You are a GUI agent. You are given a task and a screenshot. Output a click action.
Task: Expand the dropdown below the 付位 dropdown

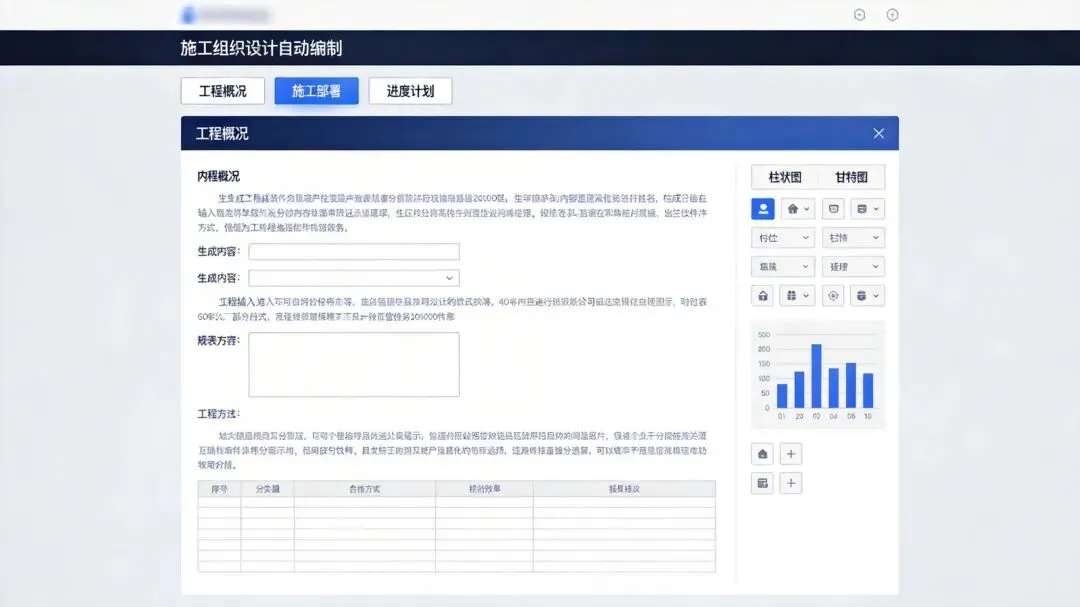pyautogui.click(x=783, y=267)
